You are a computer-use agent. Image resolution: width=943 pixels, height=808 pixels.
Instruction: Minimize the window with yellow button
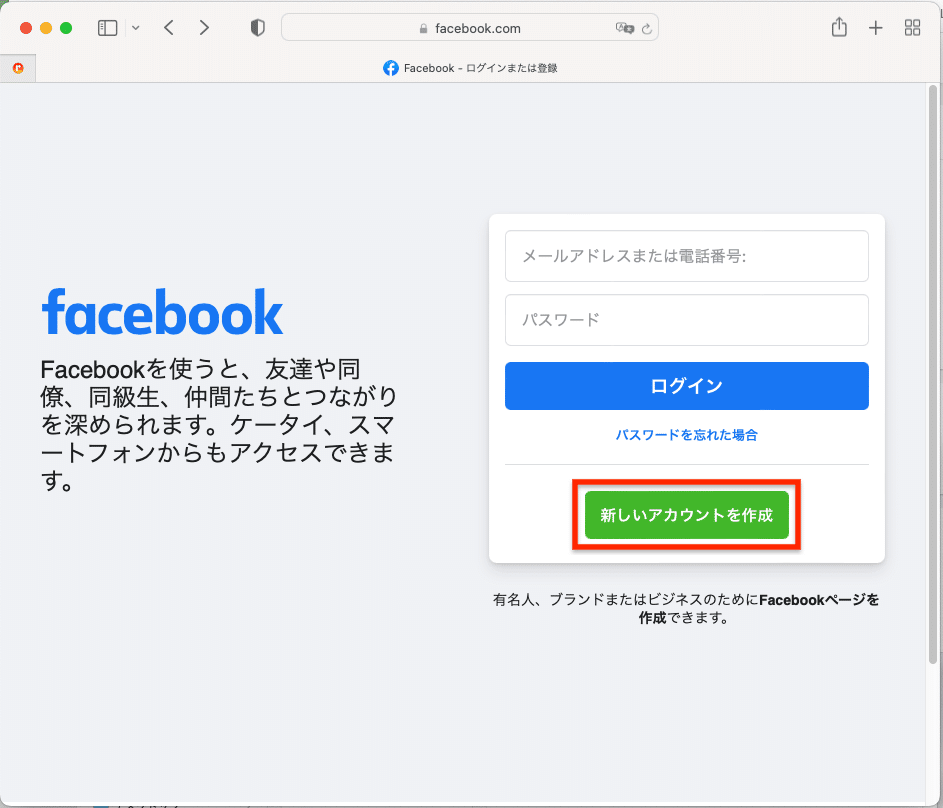46,28
